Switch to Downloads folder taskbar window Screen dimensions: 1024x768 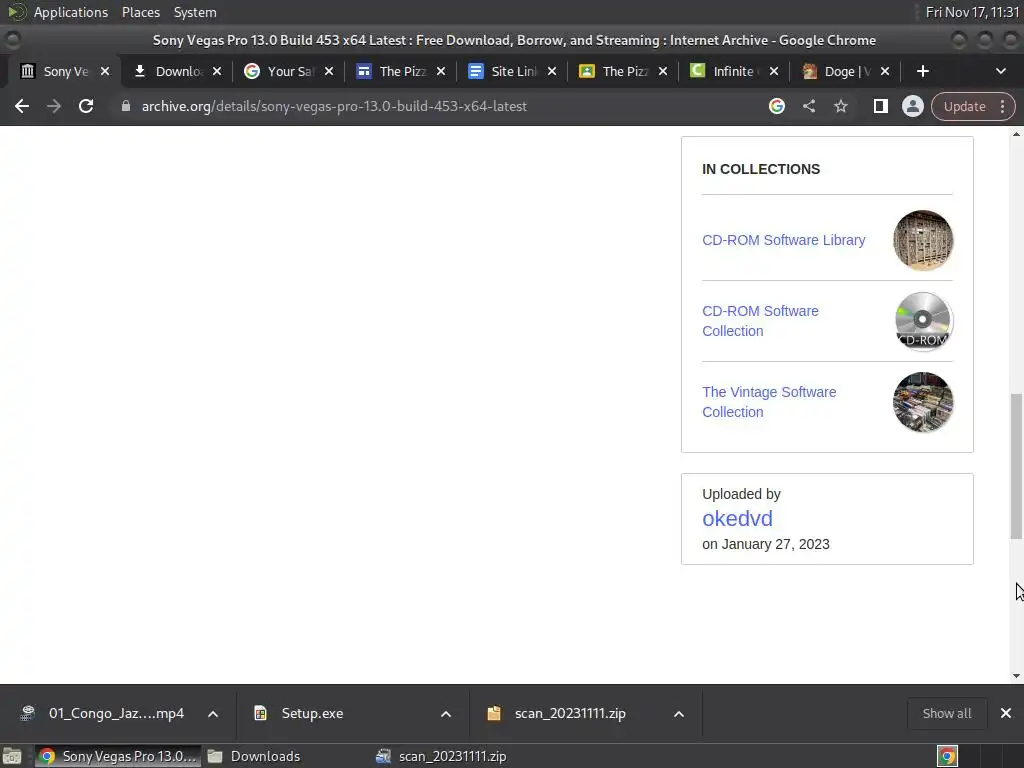(255, 756)
